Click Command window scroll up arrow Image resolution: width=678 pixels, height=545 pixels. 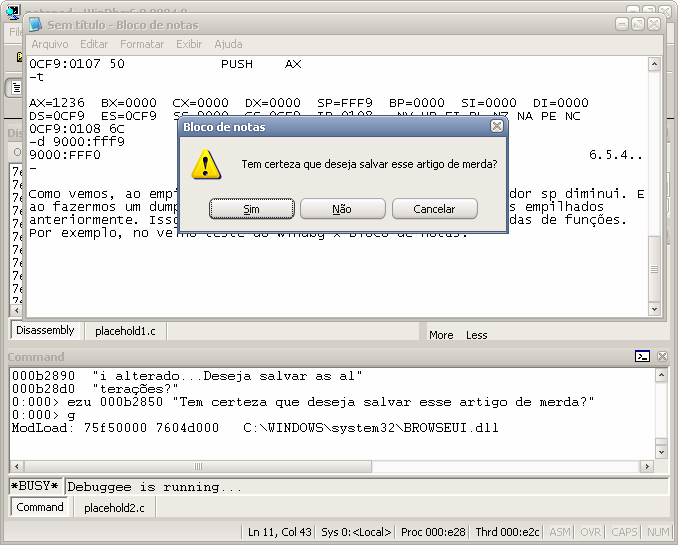point(661,375)
